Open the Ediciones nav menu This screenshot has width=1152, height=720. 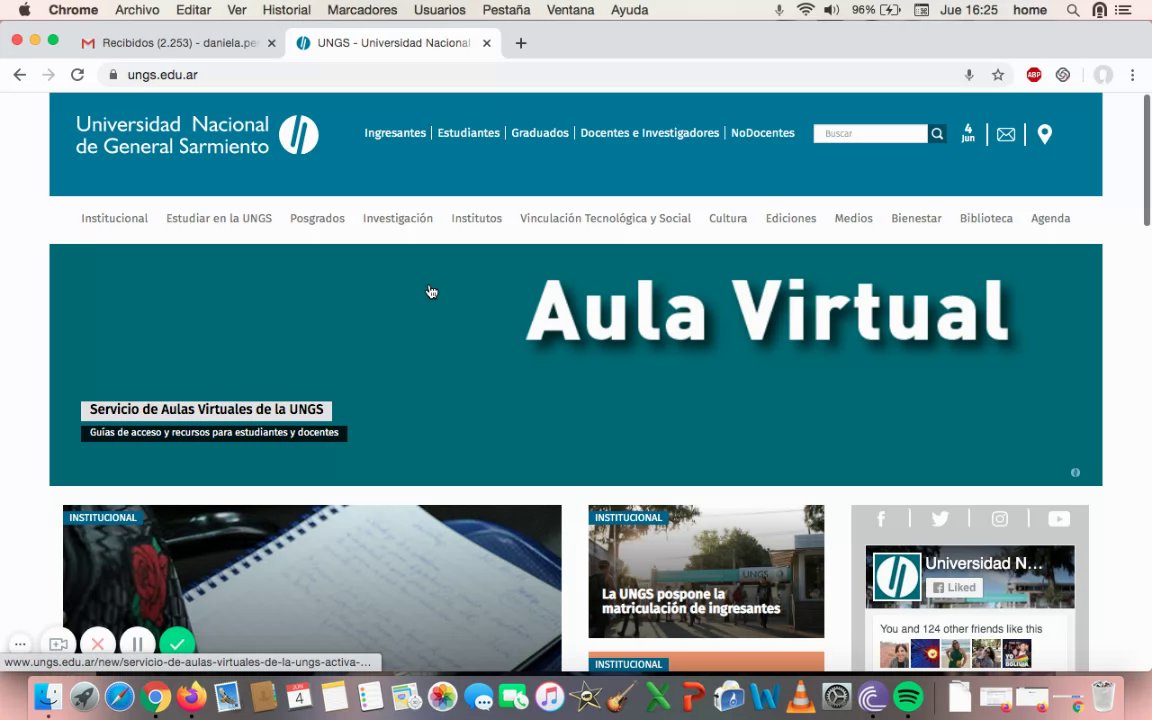point(791,218)
